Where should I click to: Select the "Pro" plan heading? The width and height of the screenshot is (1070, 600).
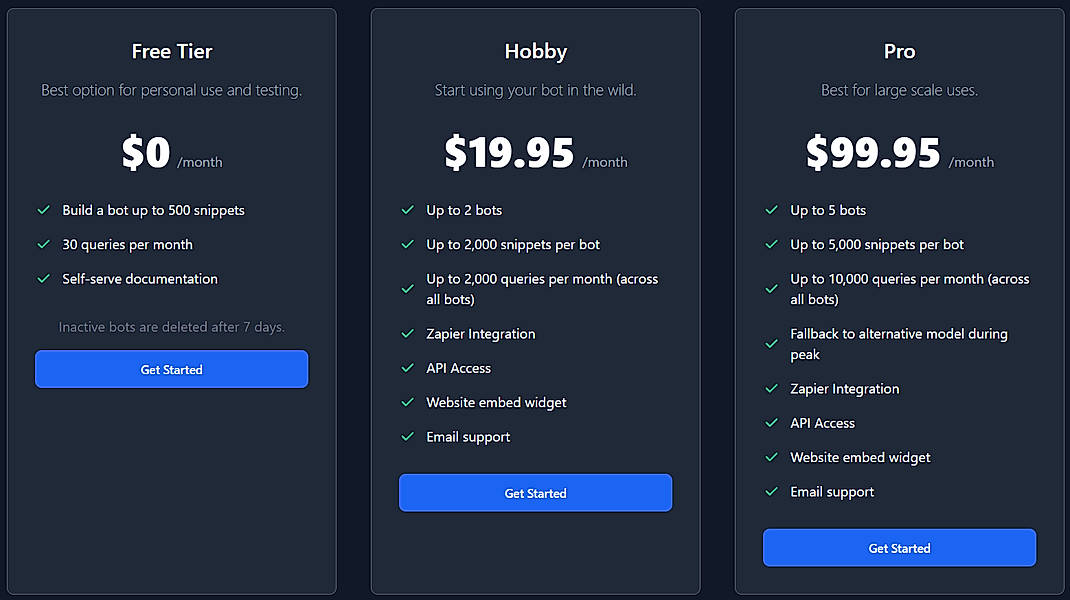[x=899, y=51]
